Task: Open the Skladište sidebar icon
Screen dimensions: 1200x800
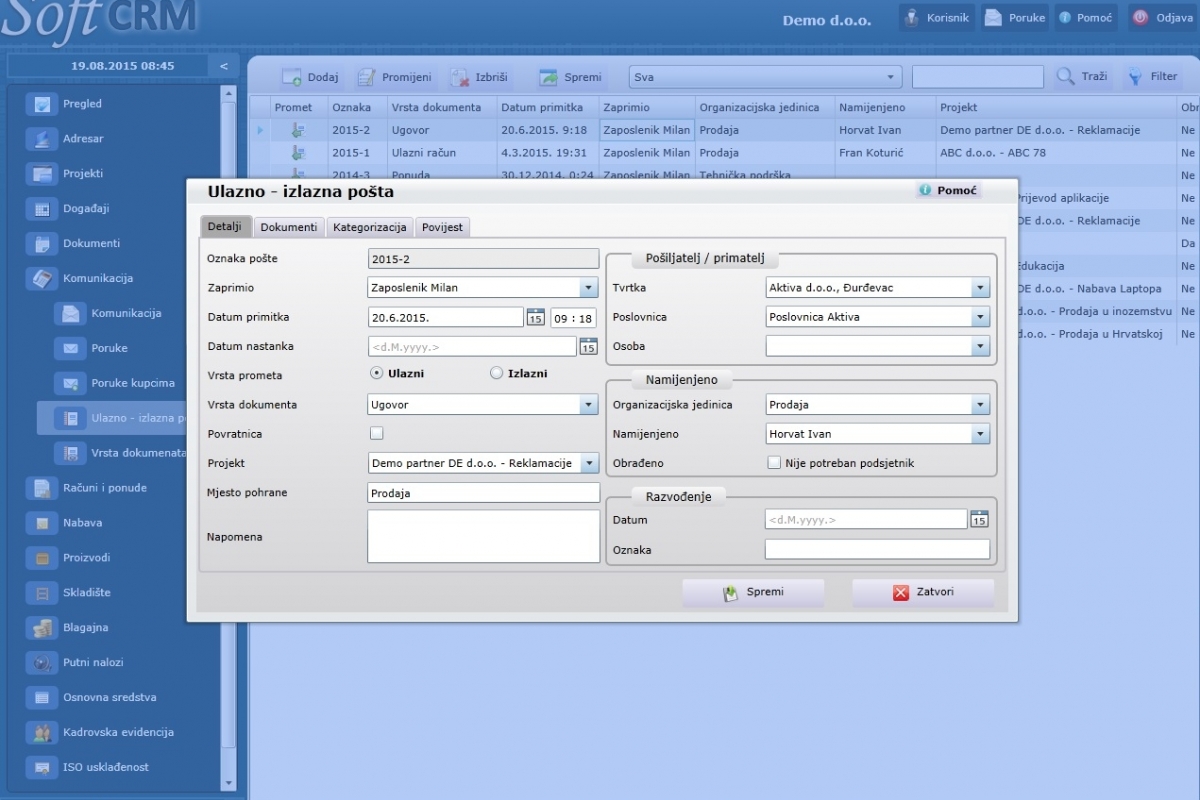Action: (42, 593)
